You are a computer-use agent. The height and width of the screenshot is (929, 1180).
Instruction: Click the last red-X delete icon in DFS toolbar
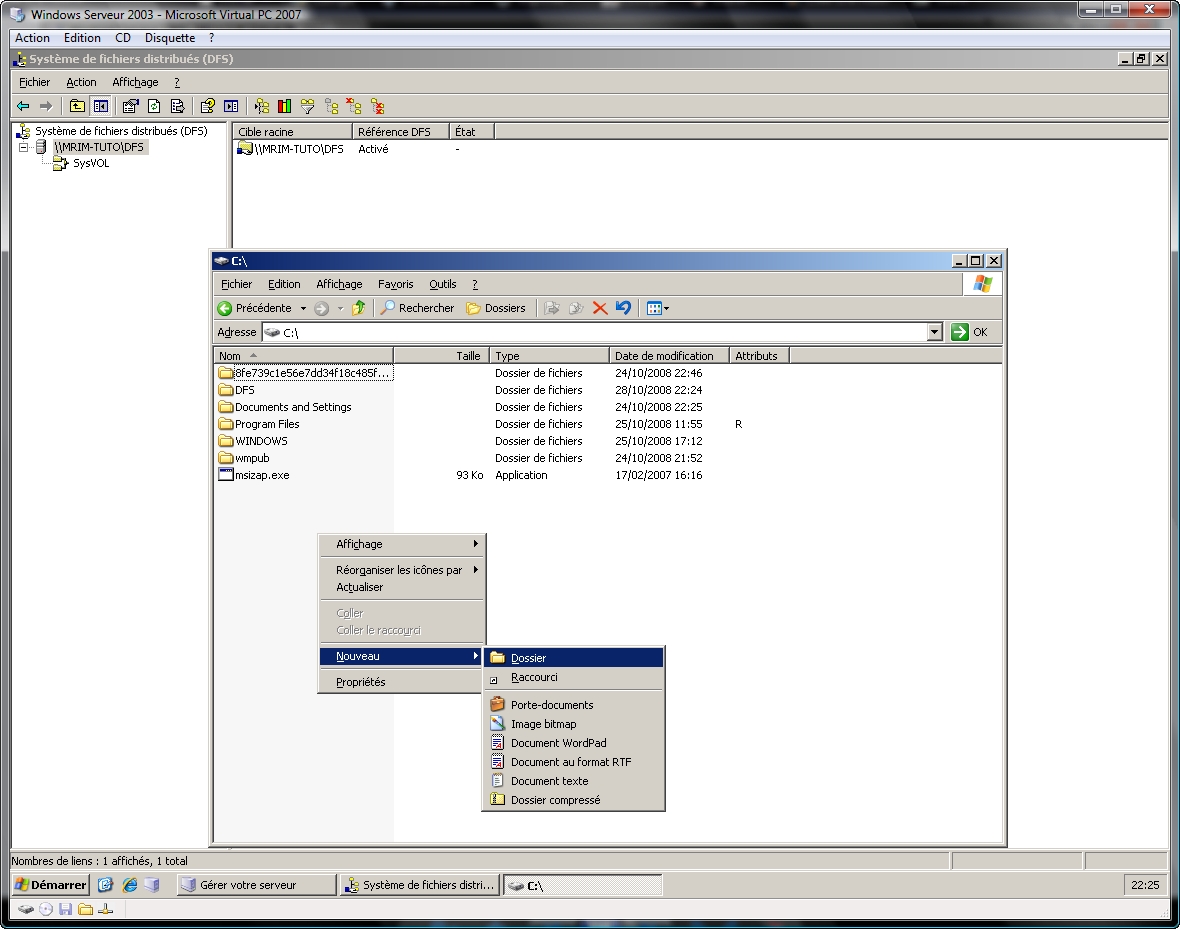377,106
